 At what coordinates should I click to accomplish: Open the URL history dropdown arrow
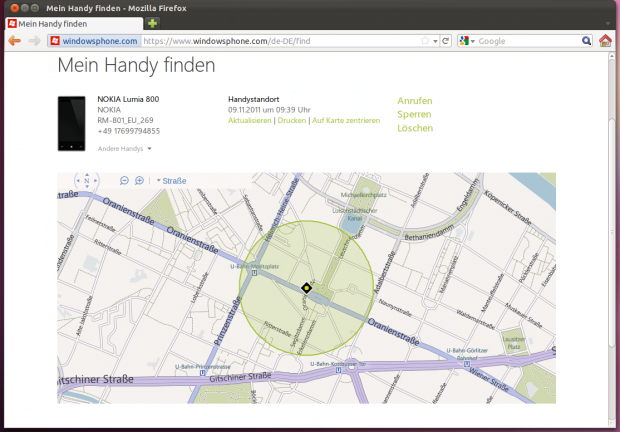coord(435,41)
